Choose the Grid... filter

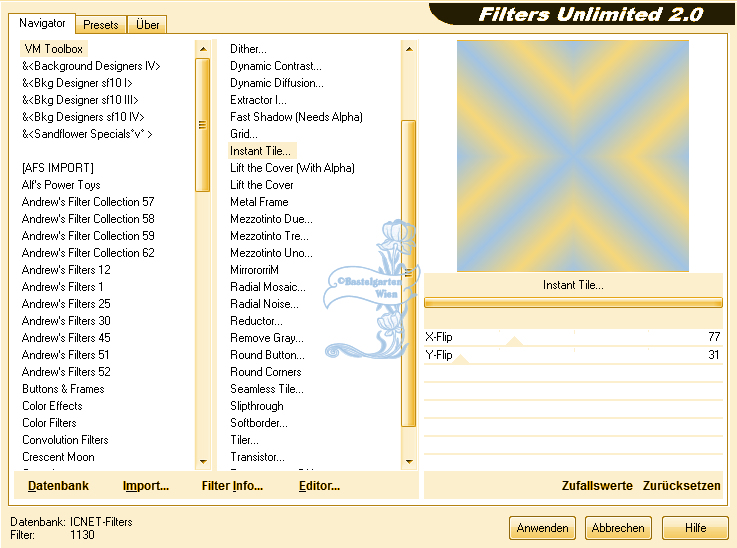click(244, 134)
